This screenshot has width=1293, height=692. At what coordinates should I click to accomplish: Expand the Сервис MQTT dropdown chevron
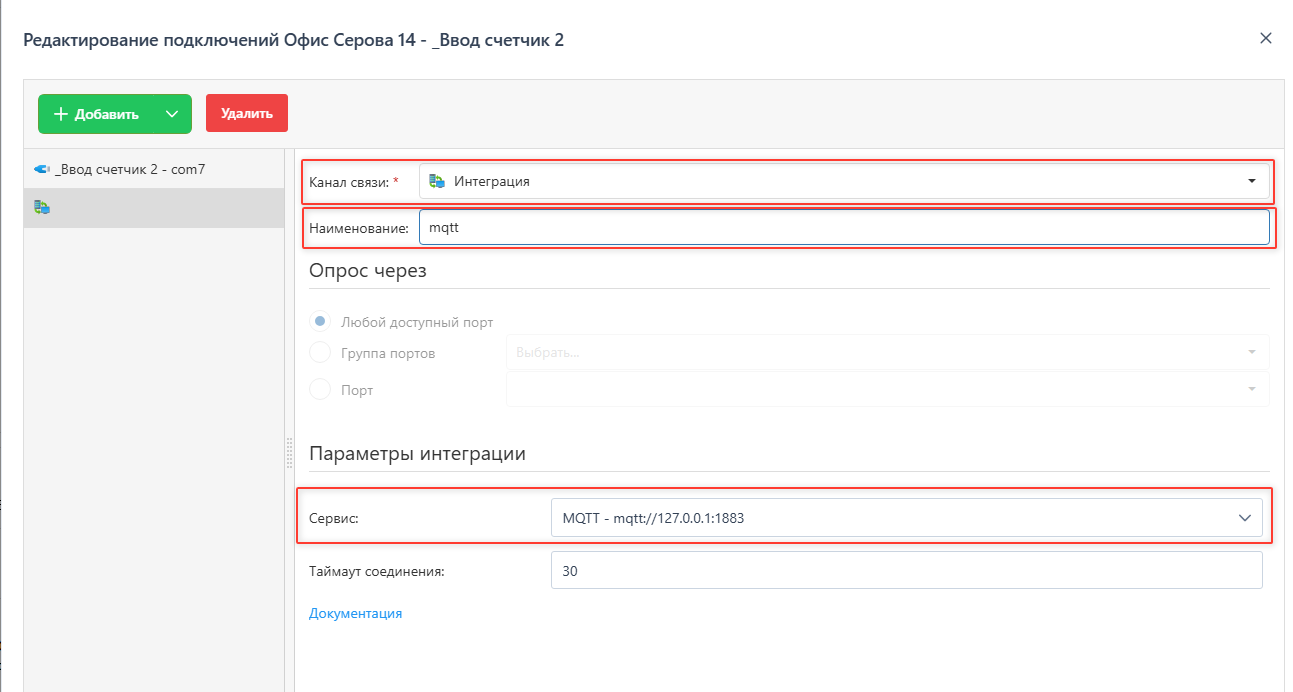(1244, 518)
